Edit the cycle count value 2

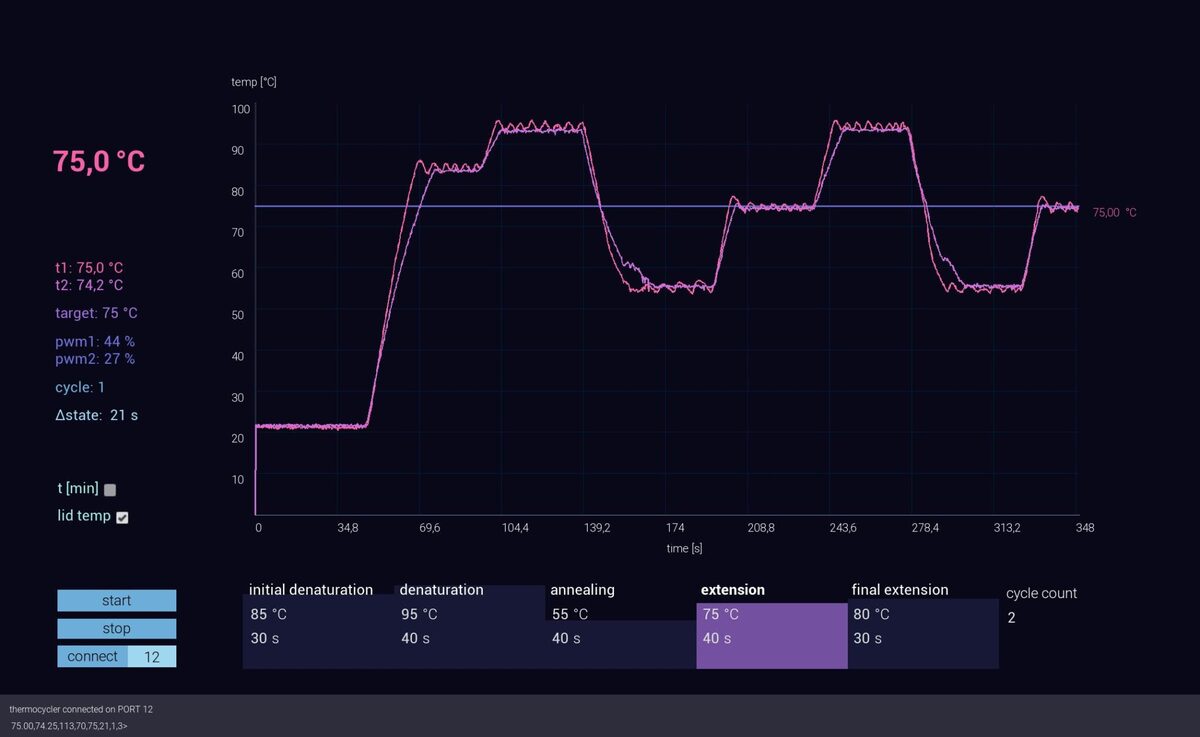coord(1011,618)
